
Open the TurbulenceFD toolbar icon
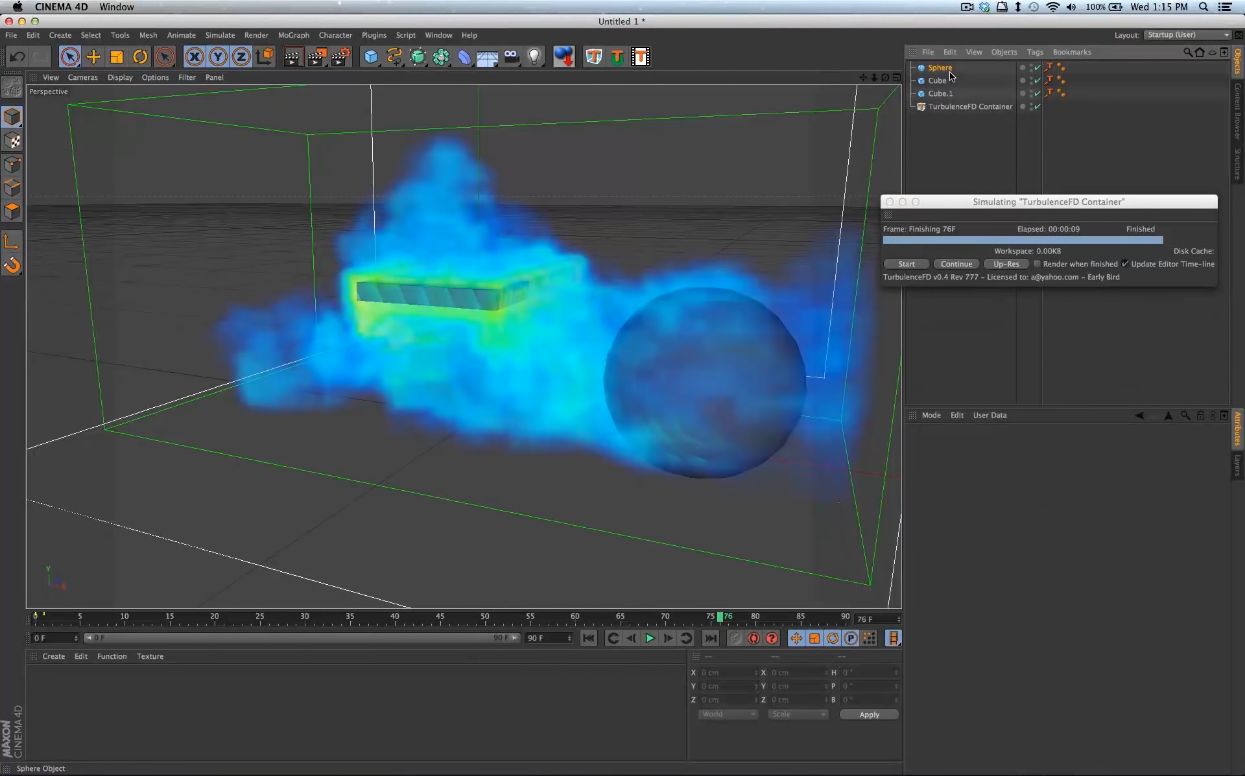(594, 57)
